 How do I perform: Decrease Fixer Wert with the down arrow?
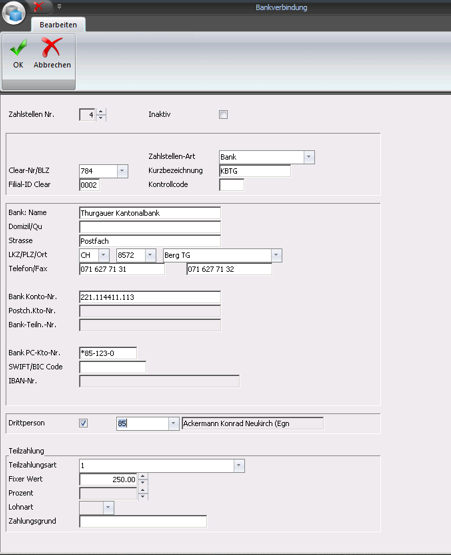point(143,482)
